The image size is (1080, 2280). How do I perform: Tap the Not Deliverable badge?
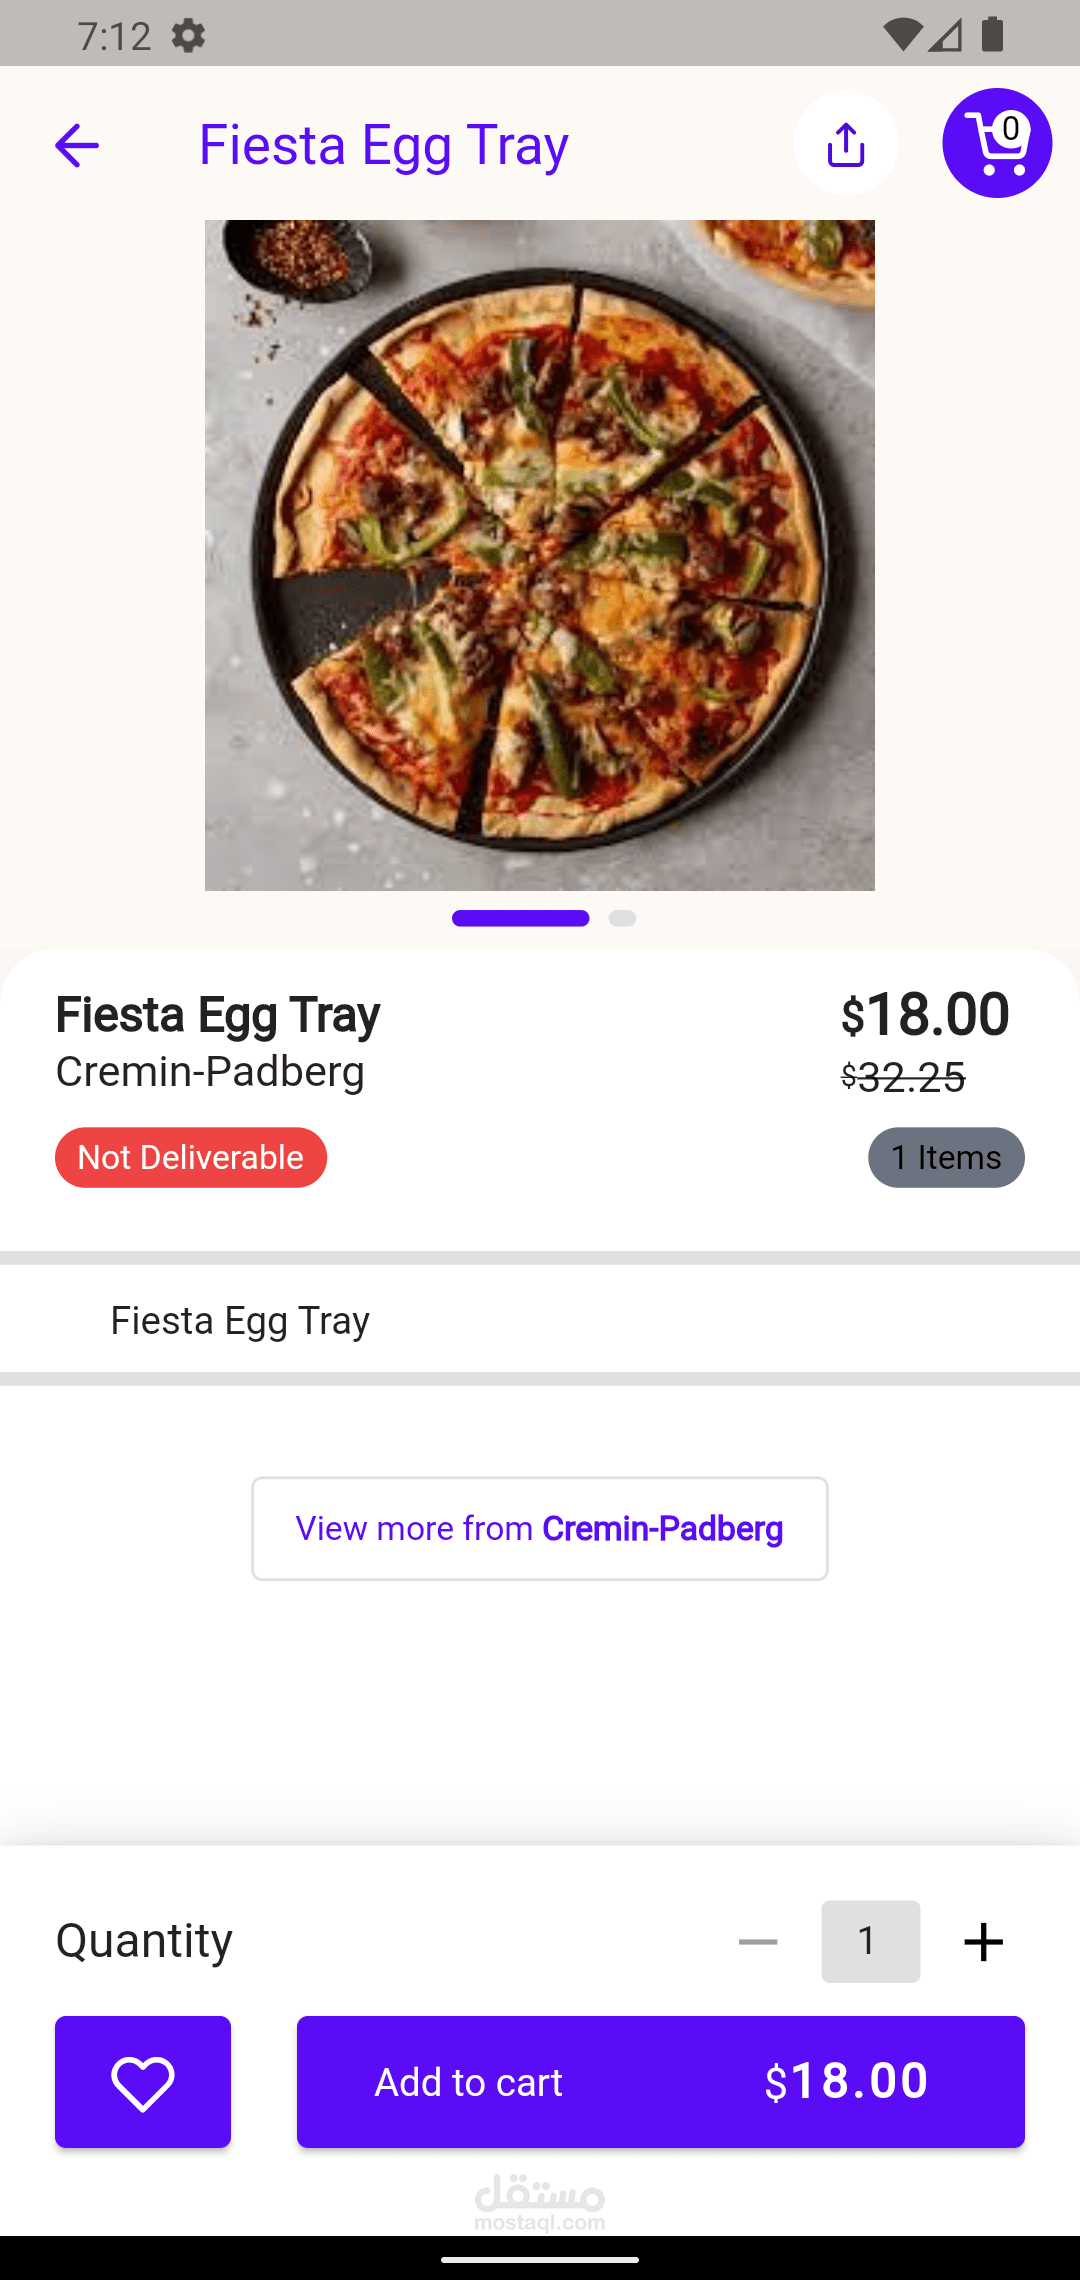(191, 1157)
